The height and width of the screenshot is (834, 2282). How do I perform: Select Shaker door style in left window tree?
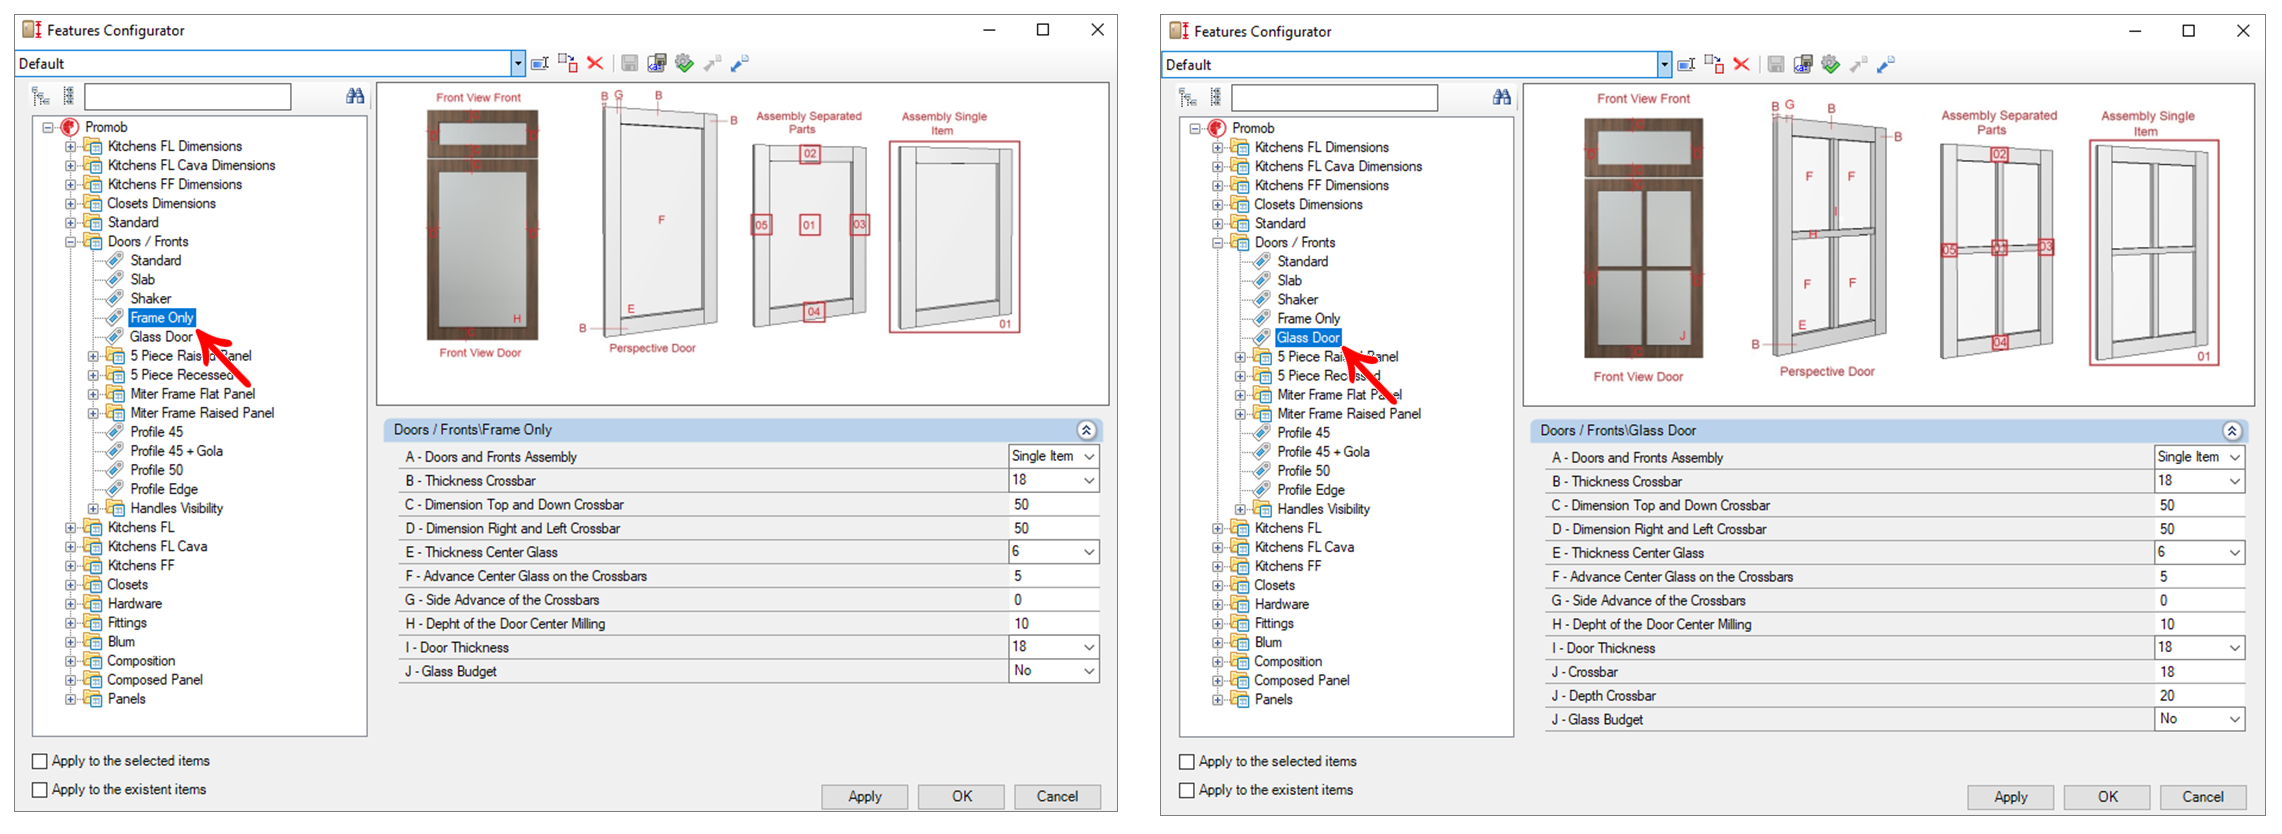(150, 299)
